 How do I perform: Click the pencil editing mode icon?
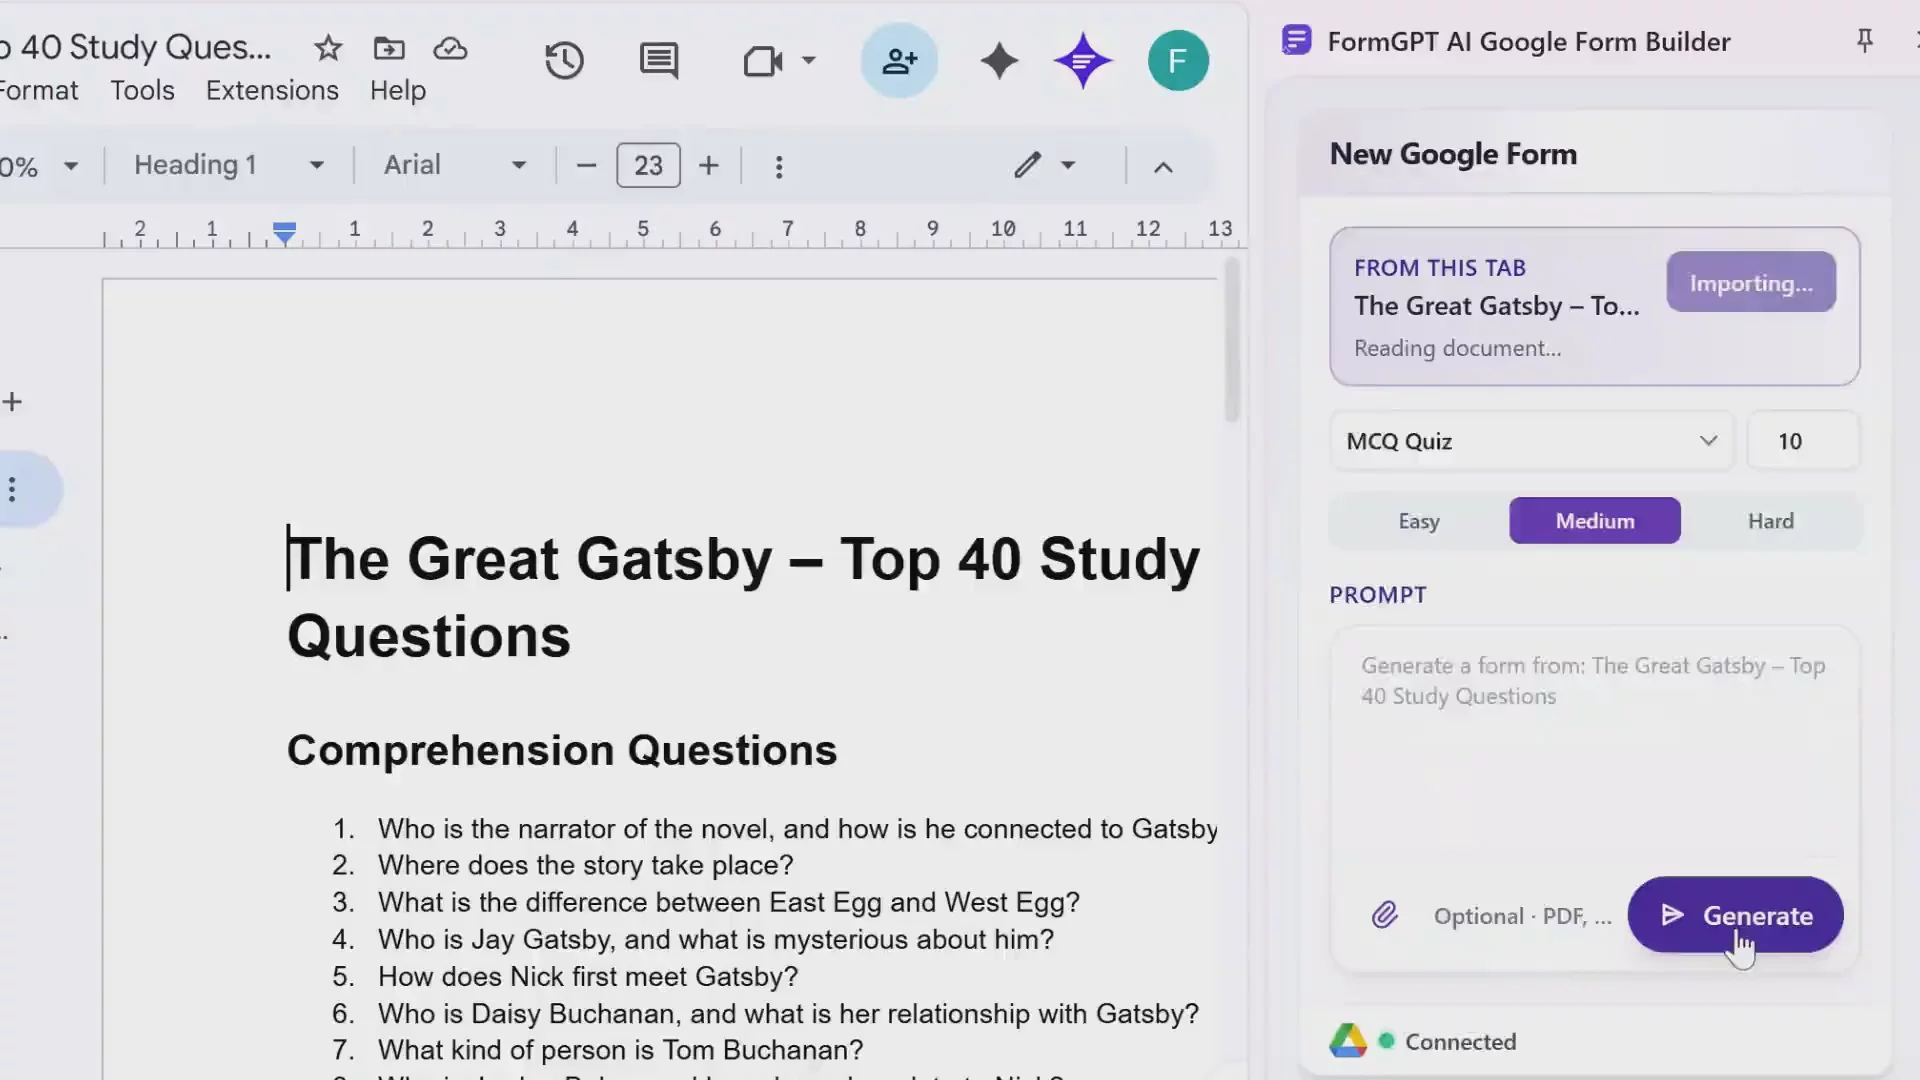(x=1027, y=165)
